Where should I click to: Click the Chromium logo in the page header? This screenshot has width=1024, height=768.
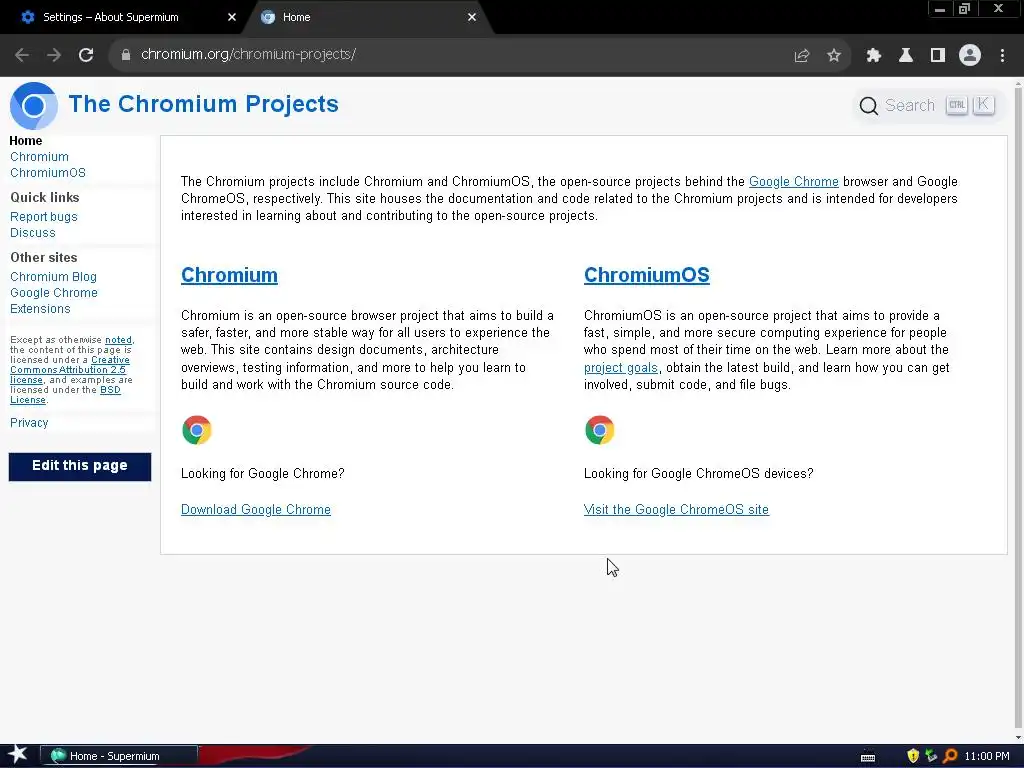point(34,106)
